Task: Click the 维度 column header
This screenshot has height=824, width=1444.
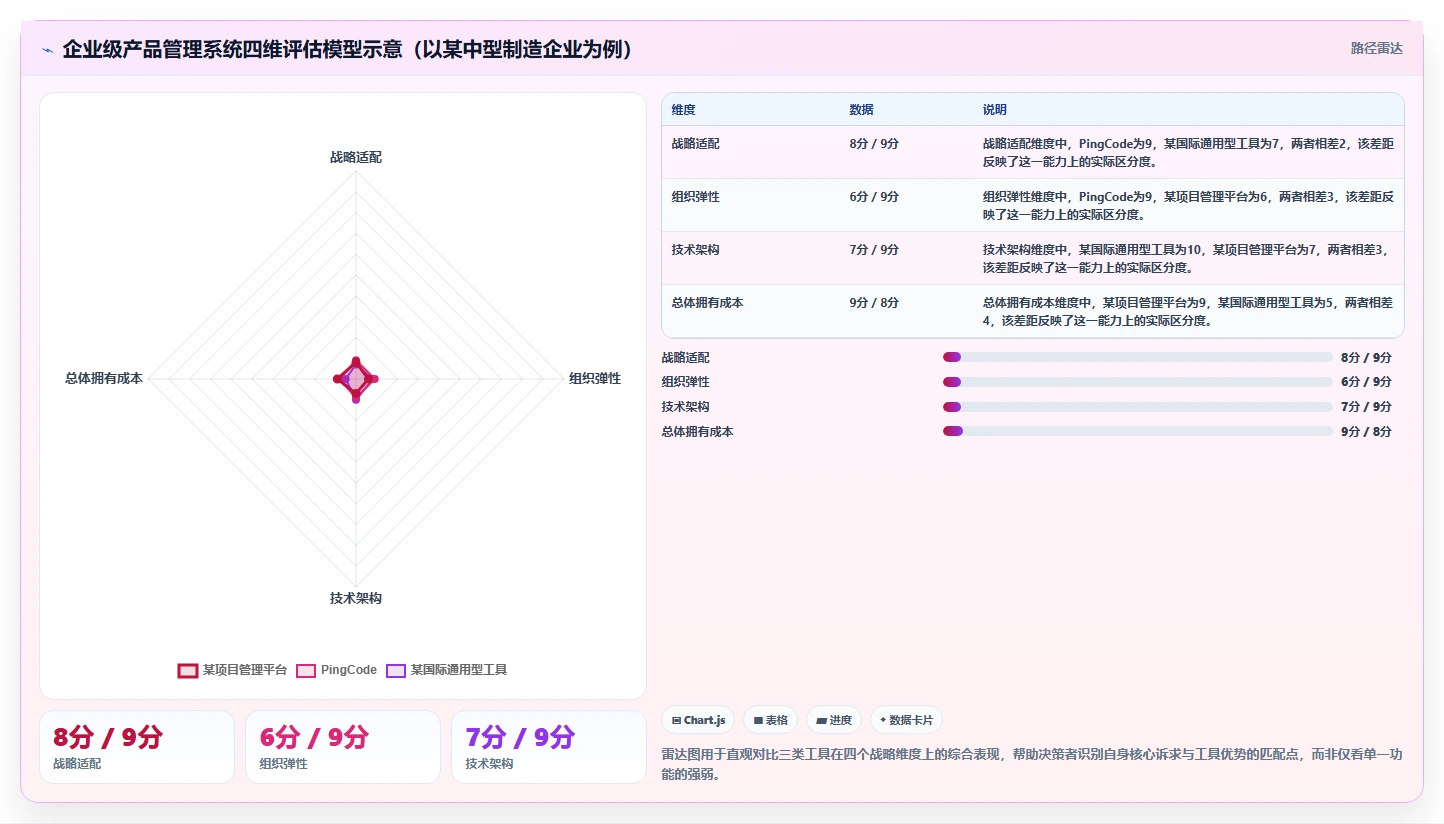Action: click(x=684, y=110)
